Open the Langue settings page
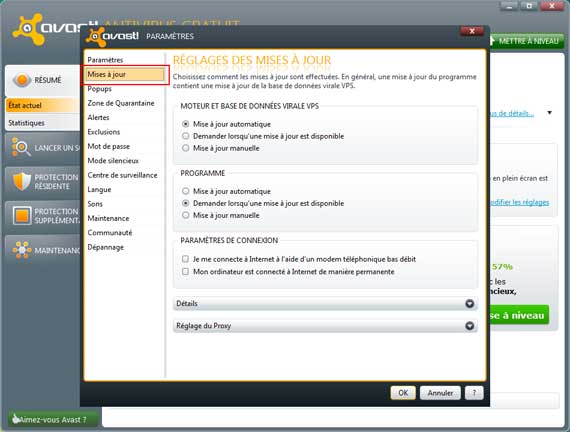 pyautogui.click(x=99, y=190)
